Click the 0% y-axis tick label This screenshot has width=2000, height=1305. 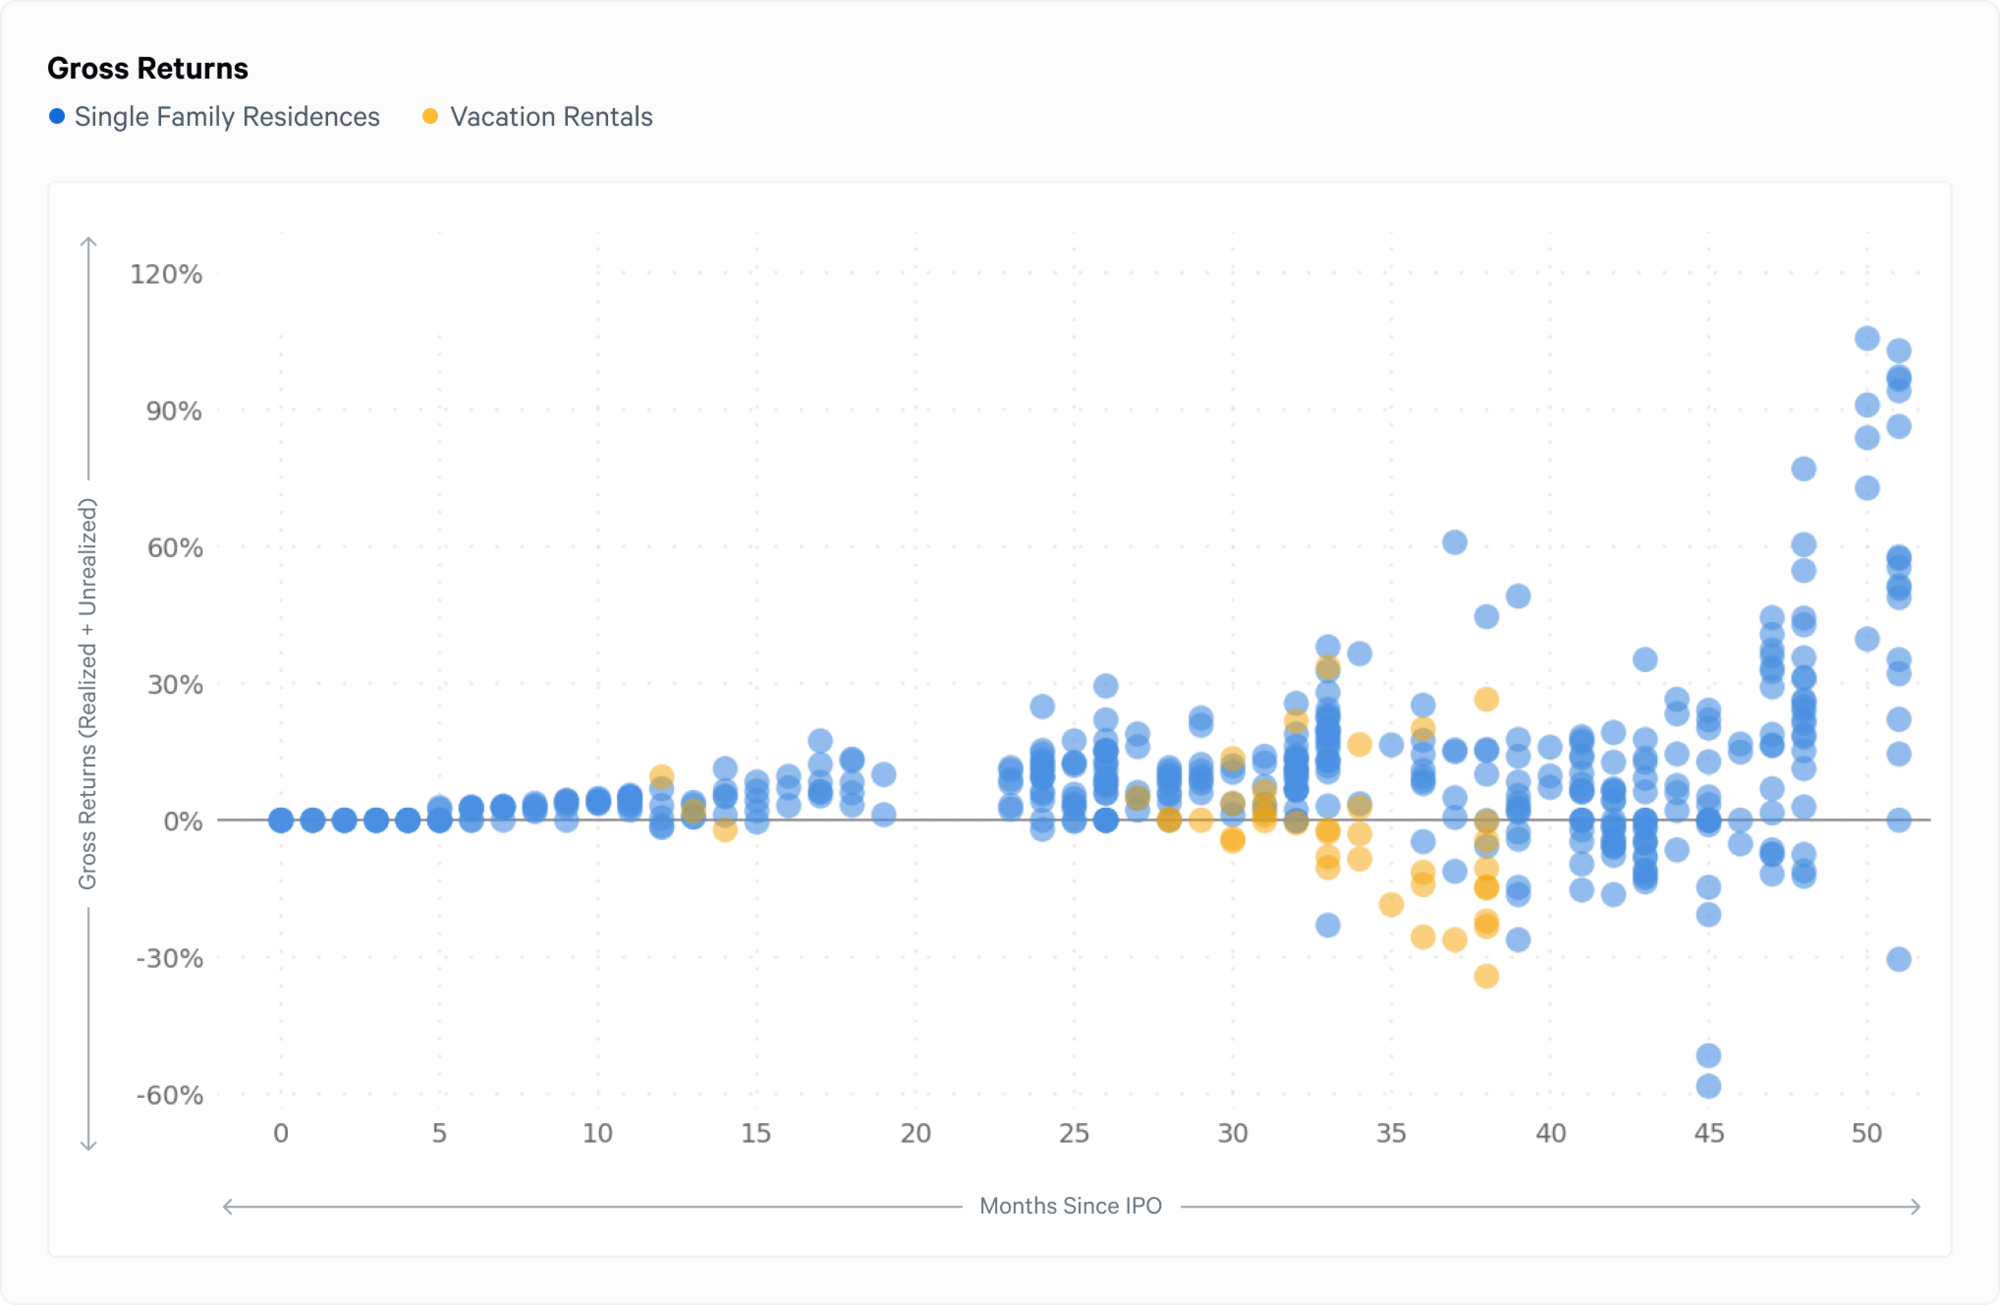click(182, 821)
